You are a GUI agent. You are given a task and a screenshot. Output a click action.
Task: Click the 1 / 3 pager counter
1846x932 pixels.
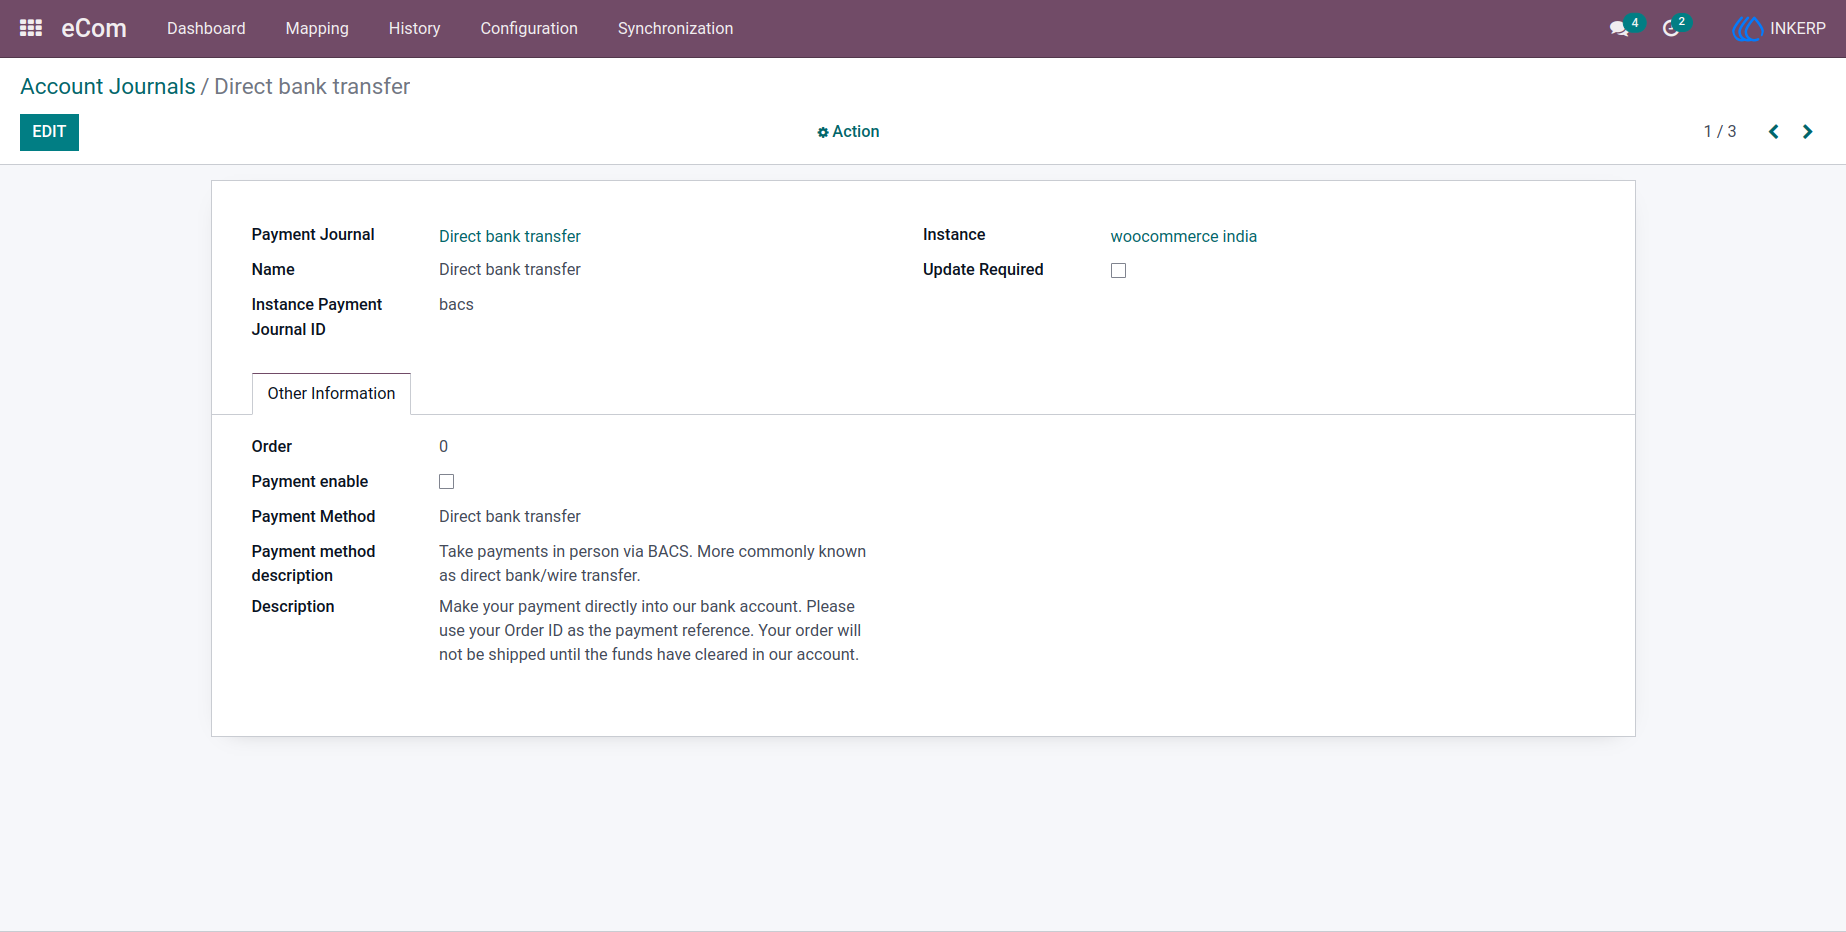tap(1719, 132)
